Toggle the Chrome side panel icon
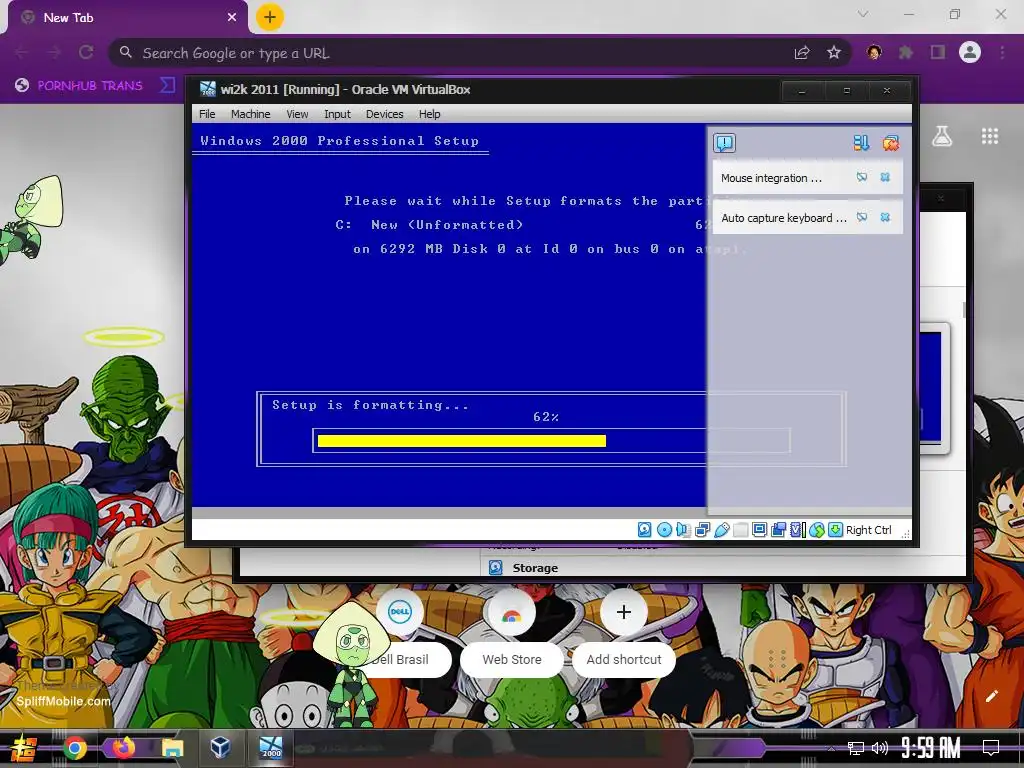 pyautogui.click(x=938, y=52)
